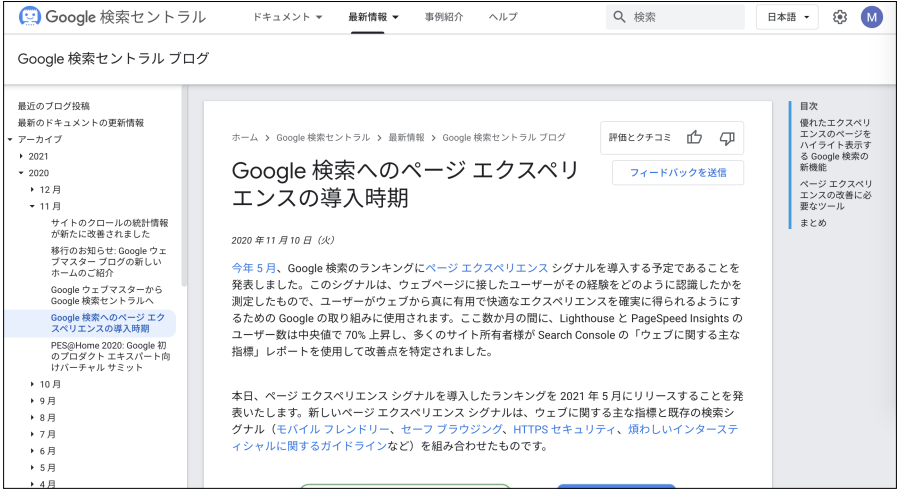The width and height of the screenshot is (901, 492).
Task: Open the HTTPS セキュリティ link
Action: point(564,429)
